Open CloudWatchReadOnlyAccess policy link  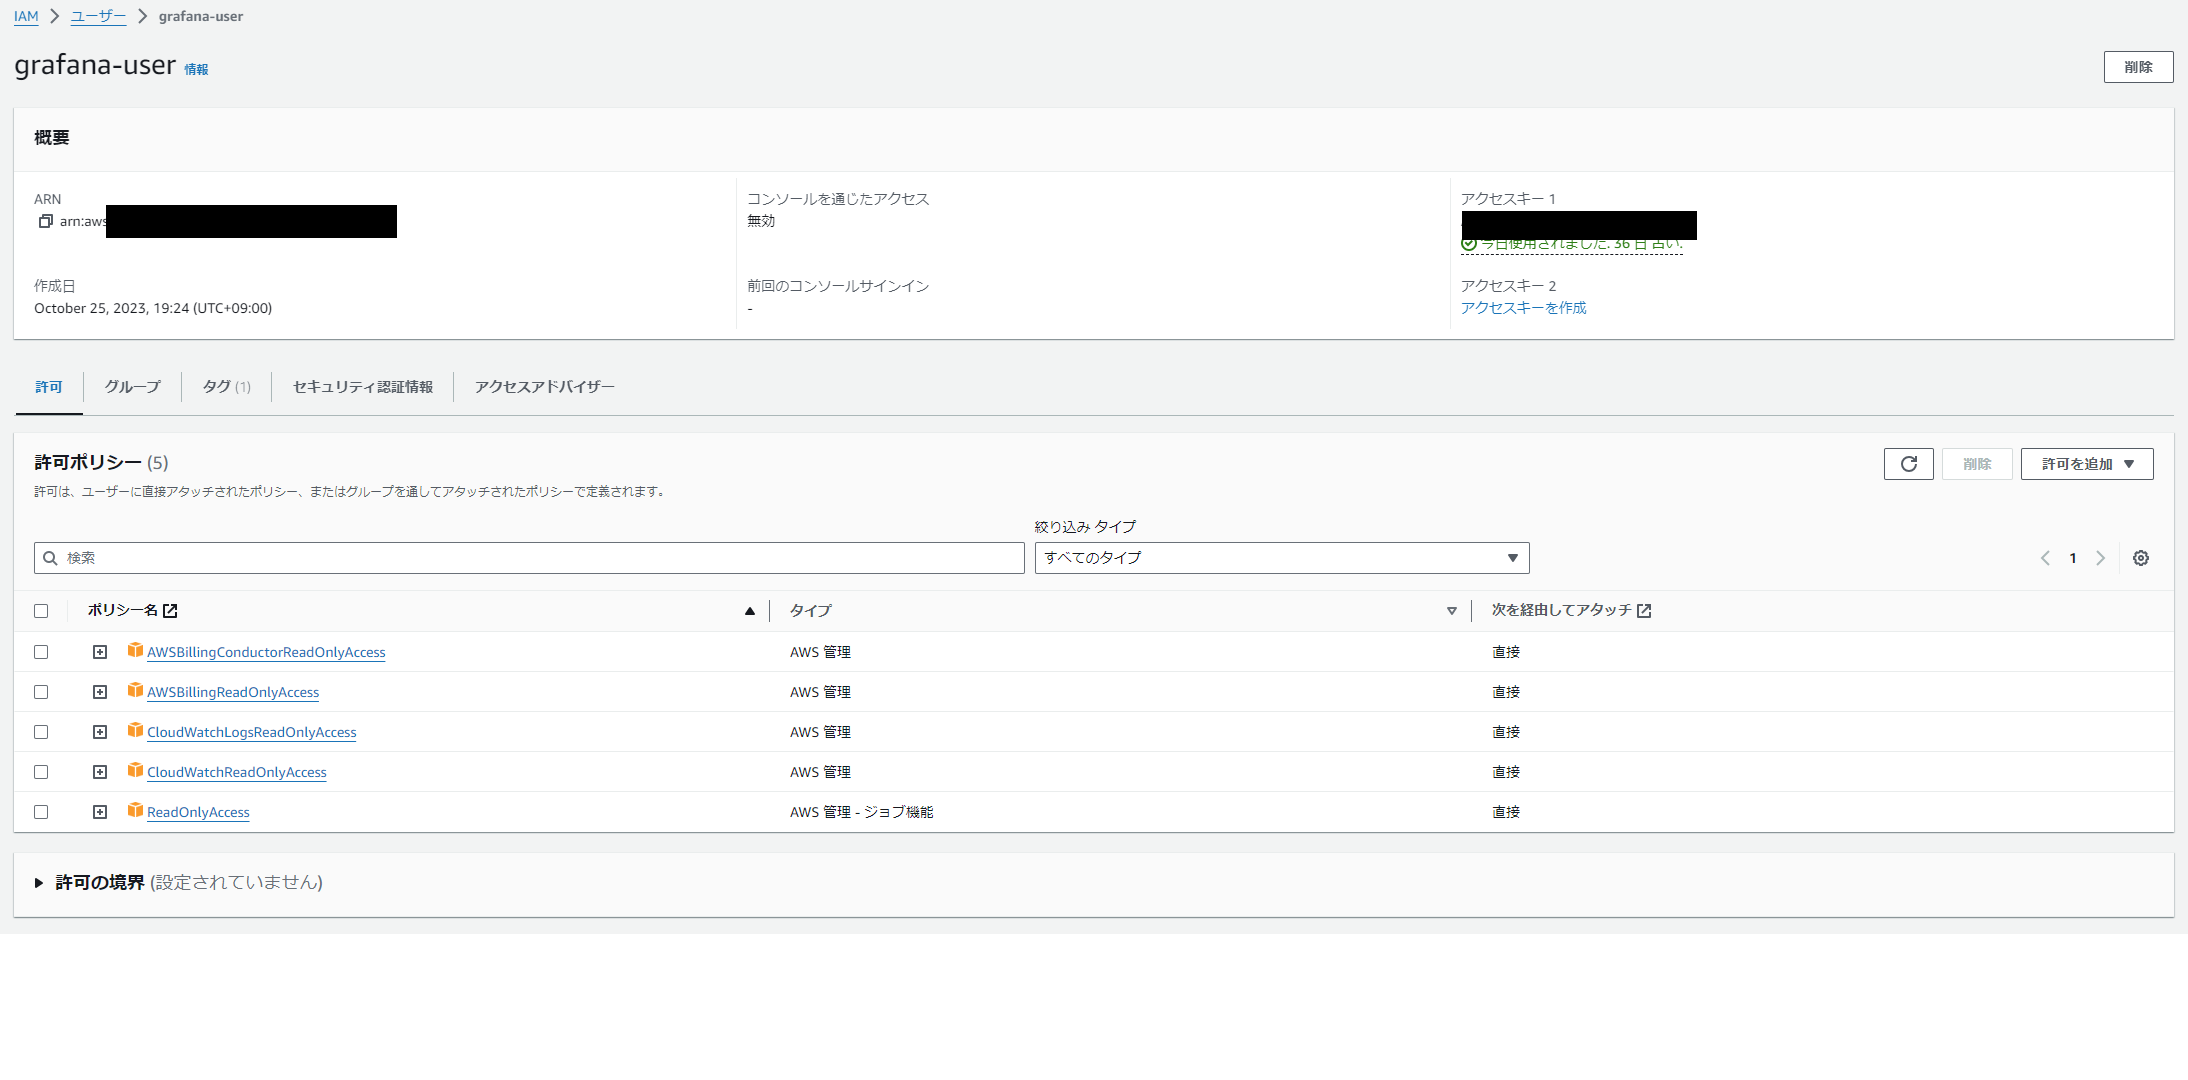pos(237,772)
